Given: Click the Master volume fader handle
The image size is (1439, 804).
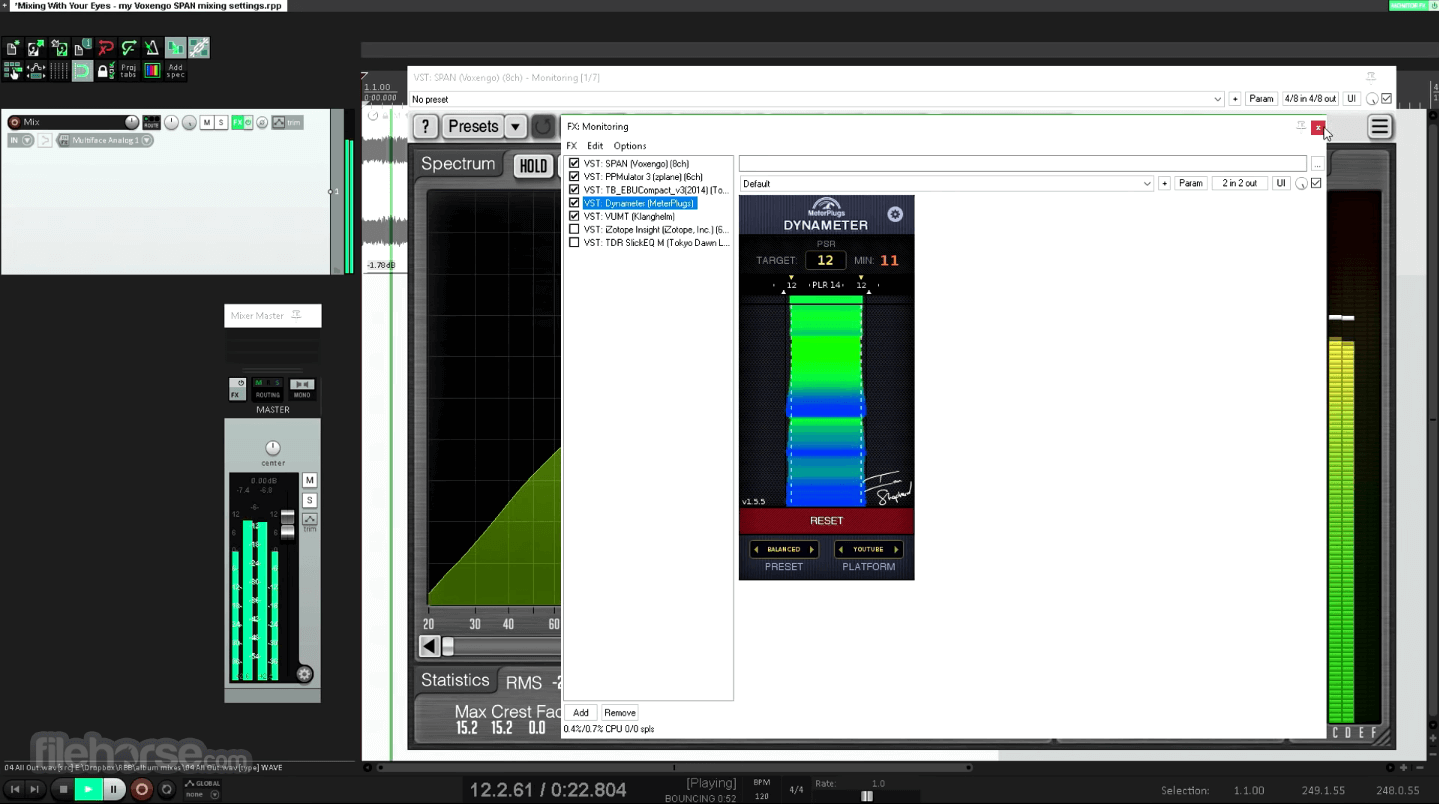Looking at the screenshot, I should click(288, 524).
